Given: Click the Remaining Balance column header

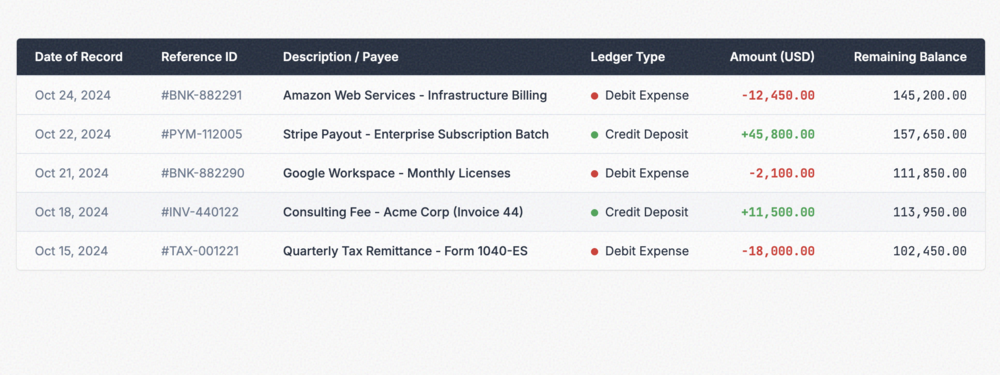Looking at the screenshot, I should click(910, 57).
